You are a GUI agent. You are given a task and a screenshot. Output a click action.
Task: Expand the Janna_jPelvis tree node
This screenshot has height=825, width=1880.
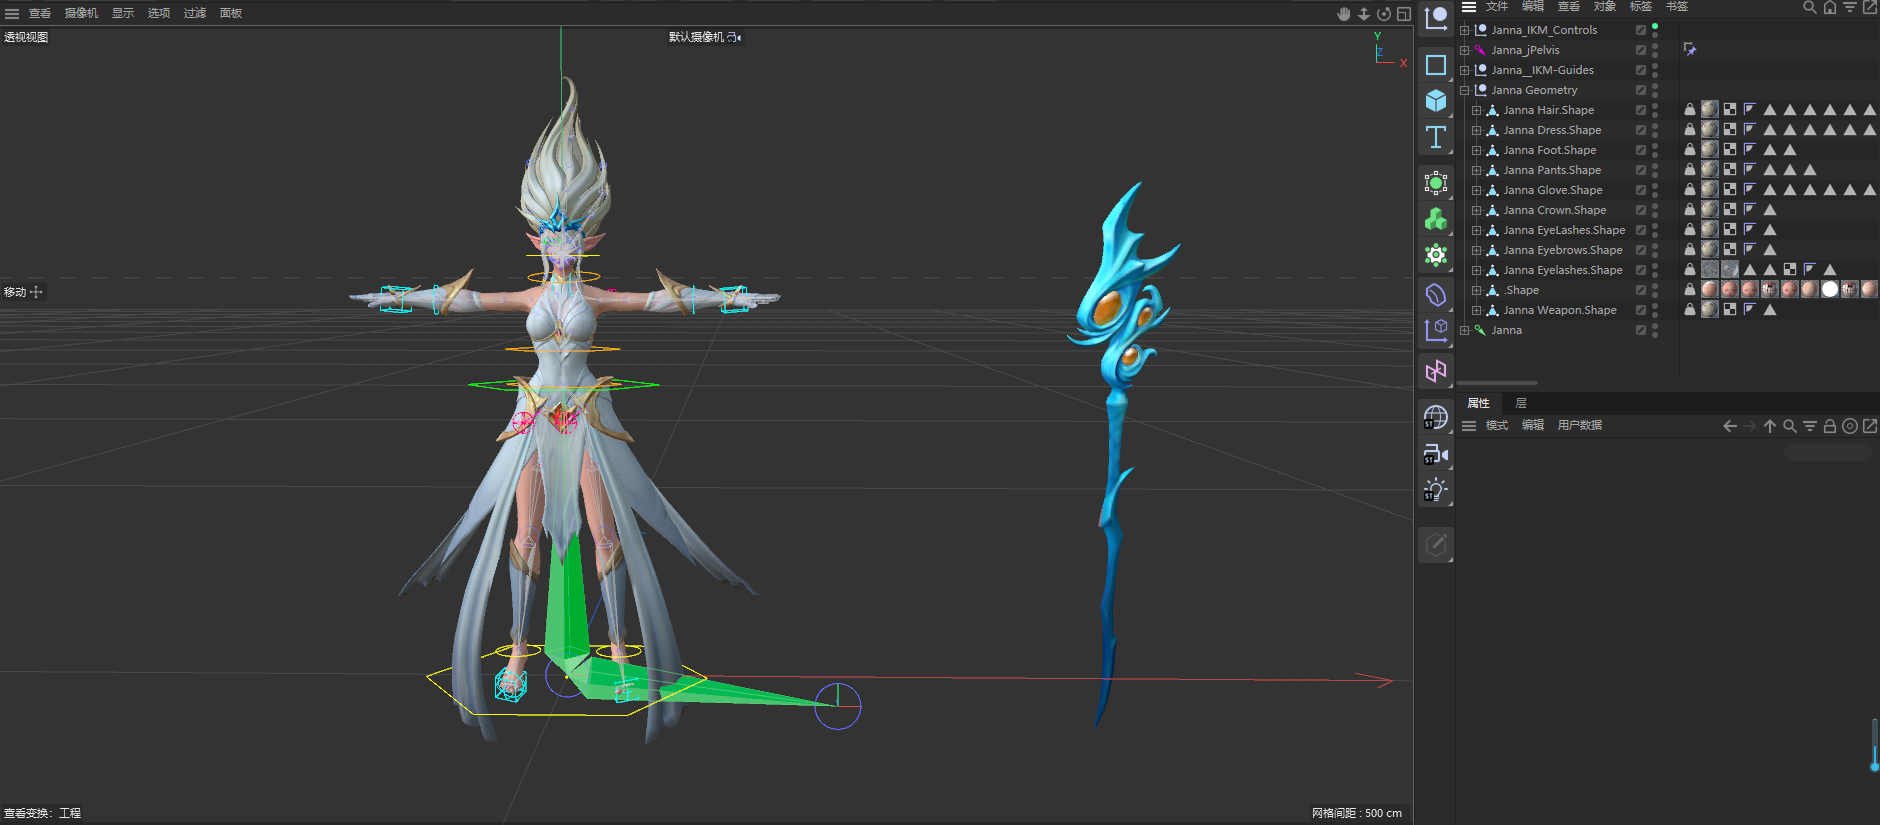click(x=1465, y=50)
